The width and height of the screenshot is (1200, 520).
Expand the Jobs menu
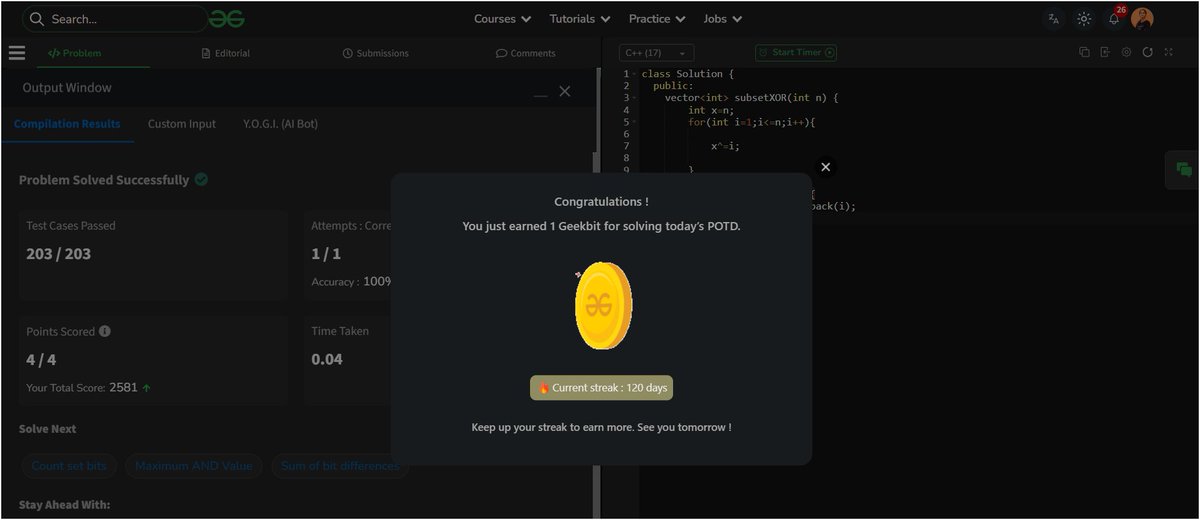pyautogui.click(x=723, y=19)
